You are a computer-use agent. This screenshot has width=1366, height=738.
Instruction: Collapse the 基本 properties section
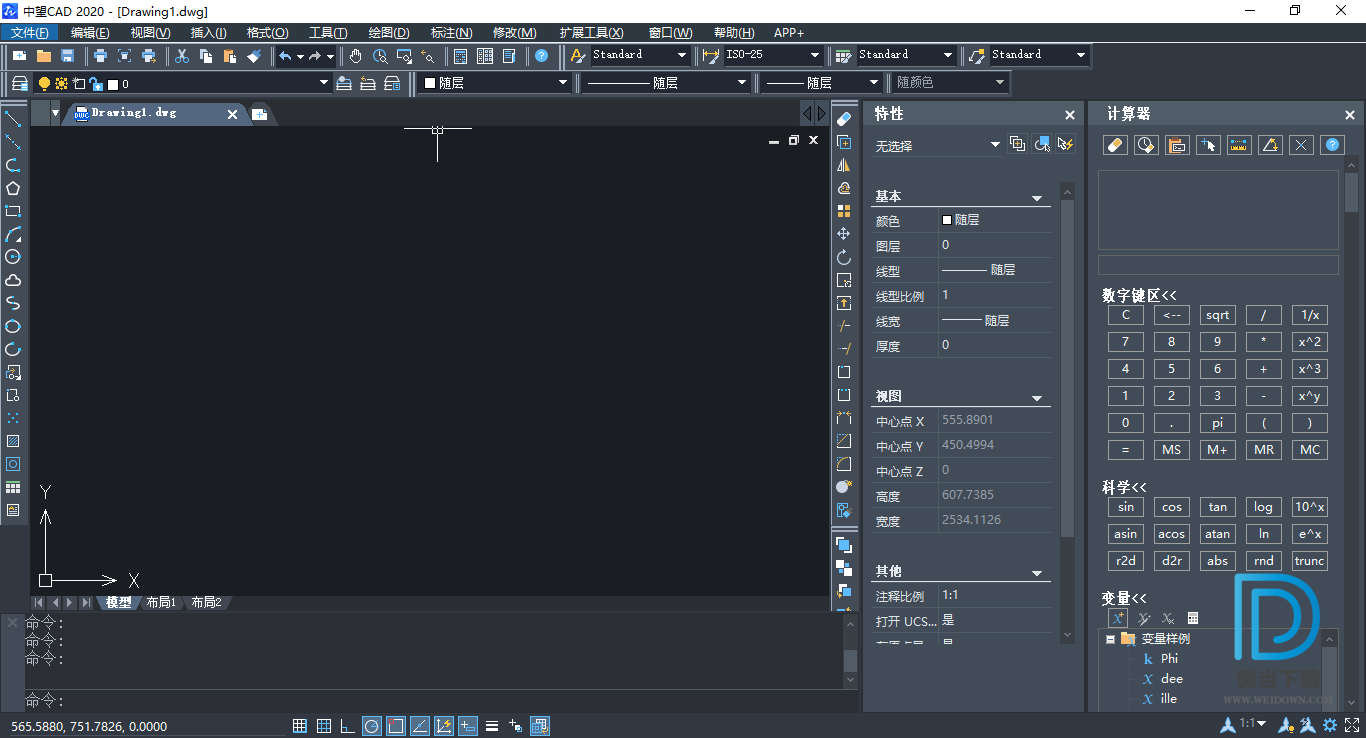1037,198
